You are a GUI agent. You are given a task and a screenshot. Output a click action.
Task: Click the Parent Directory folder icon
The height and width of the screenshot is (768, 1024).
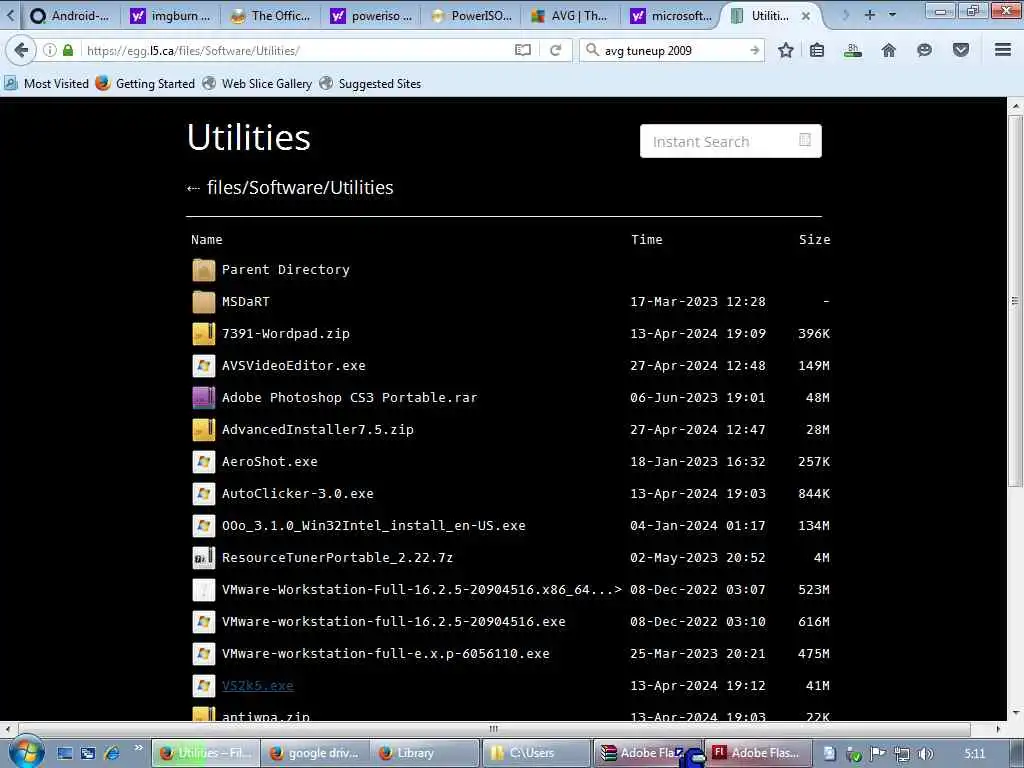coord(204,270)
